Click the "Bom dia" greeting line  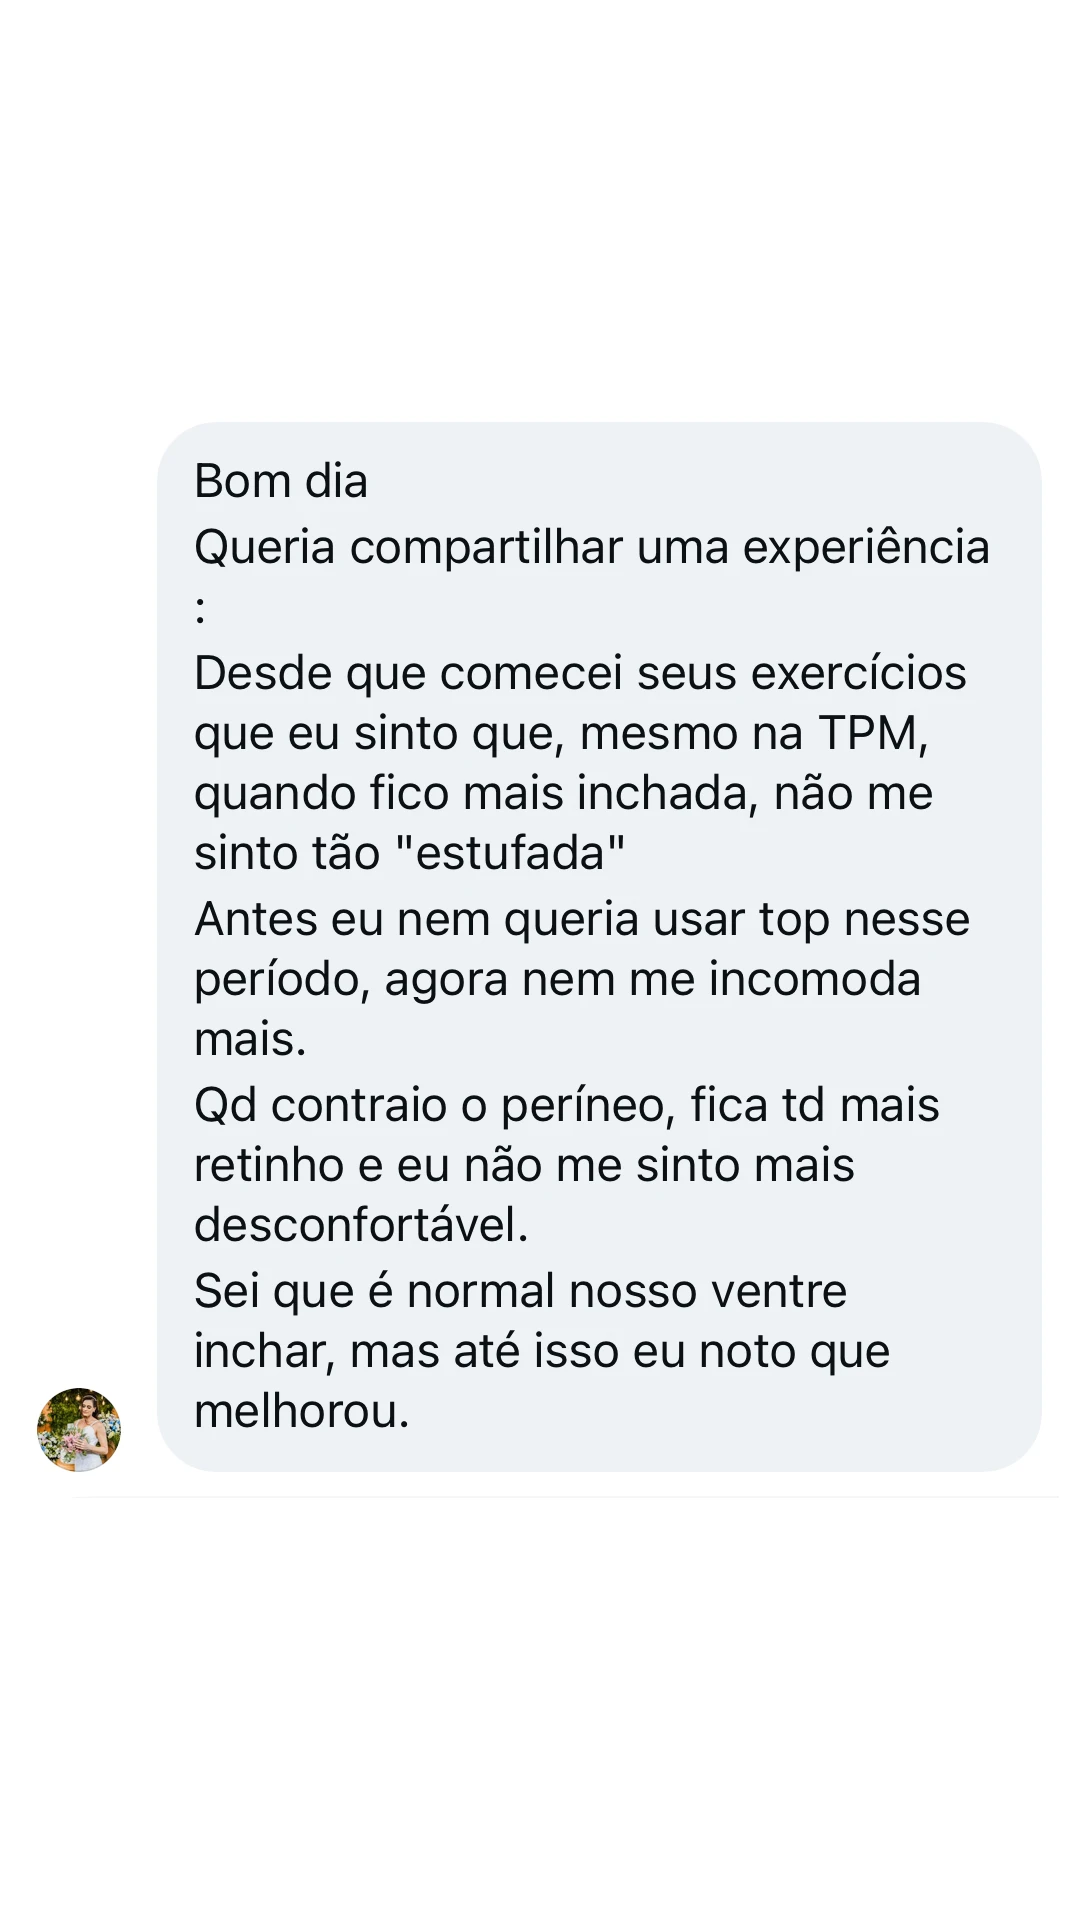[x=281, y=481]
